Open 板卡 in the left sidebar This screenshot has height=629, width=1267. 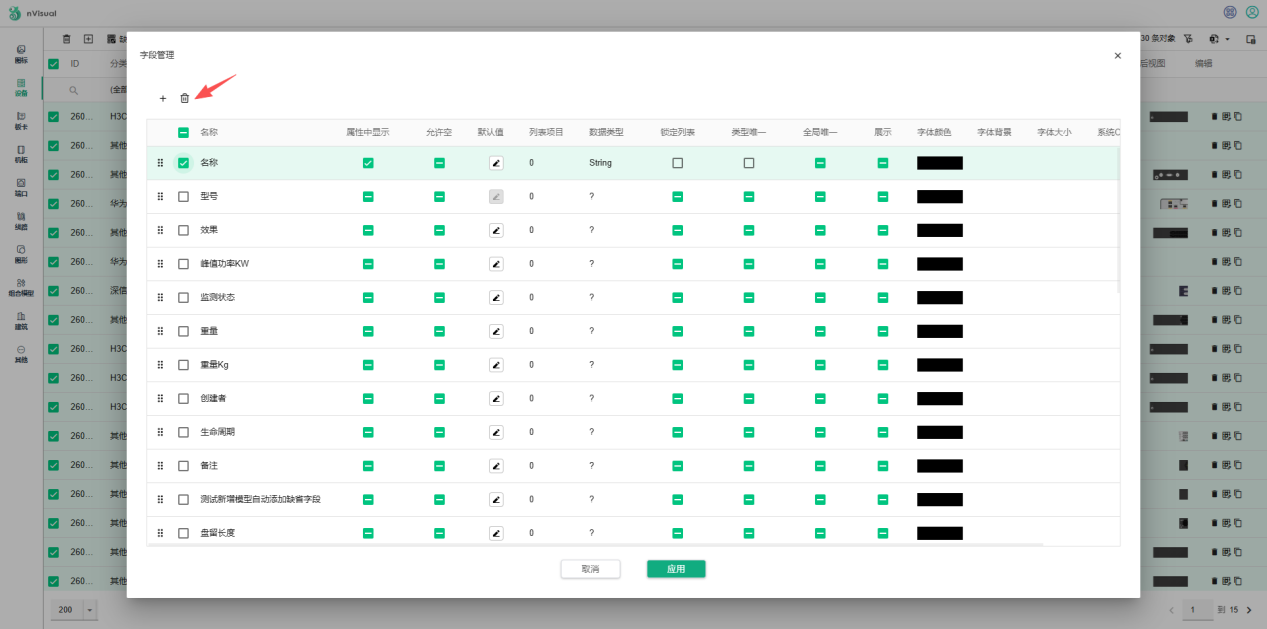tap(21, 121)
